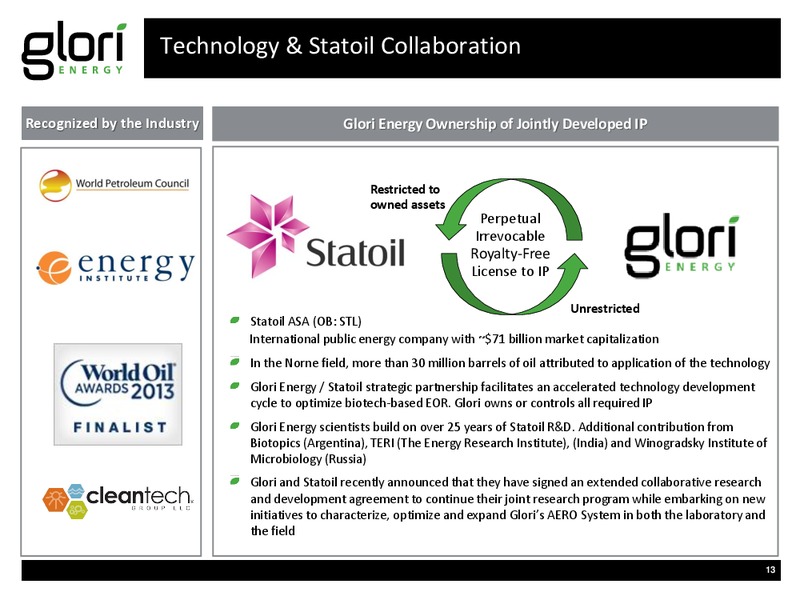Click the 'strategic partnership facilitates' bullet text
Viewport: 800px width, 600px height.
click(503, 395)
